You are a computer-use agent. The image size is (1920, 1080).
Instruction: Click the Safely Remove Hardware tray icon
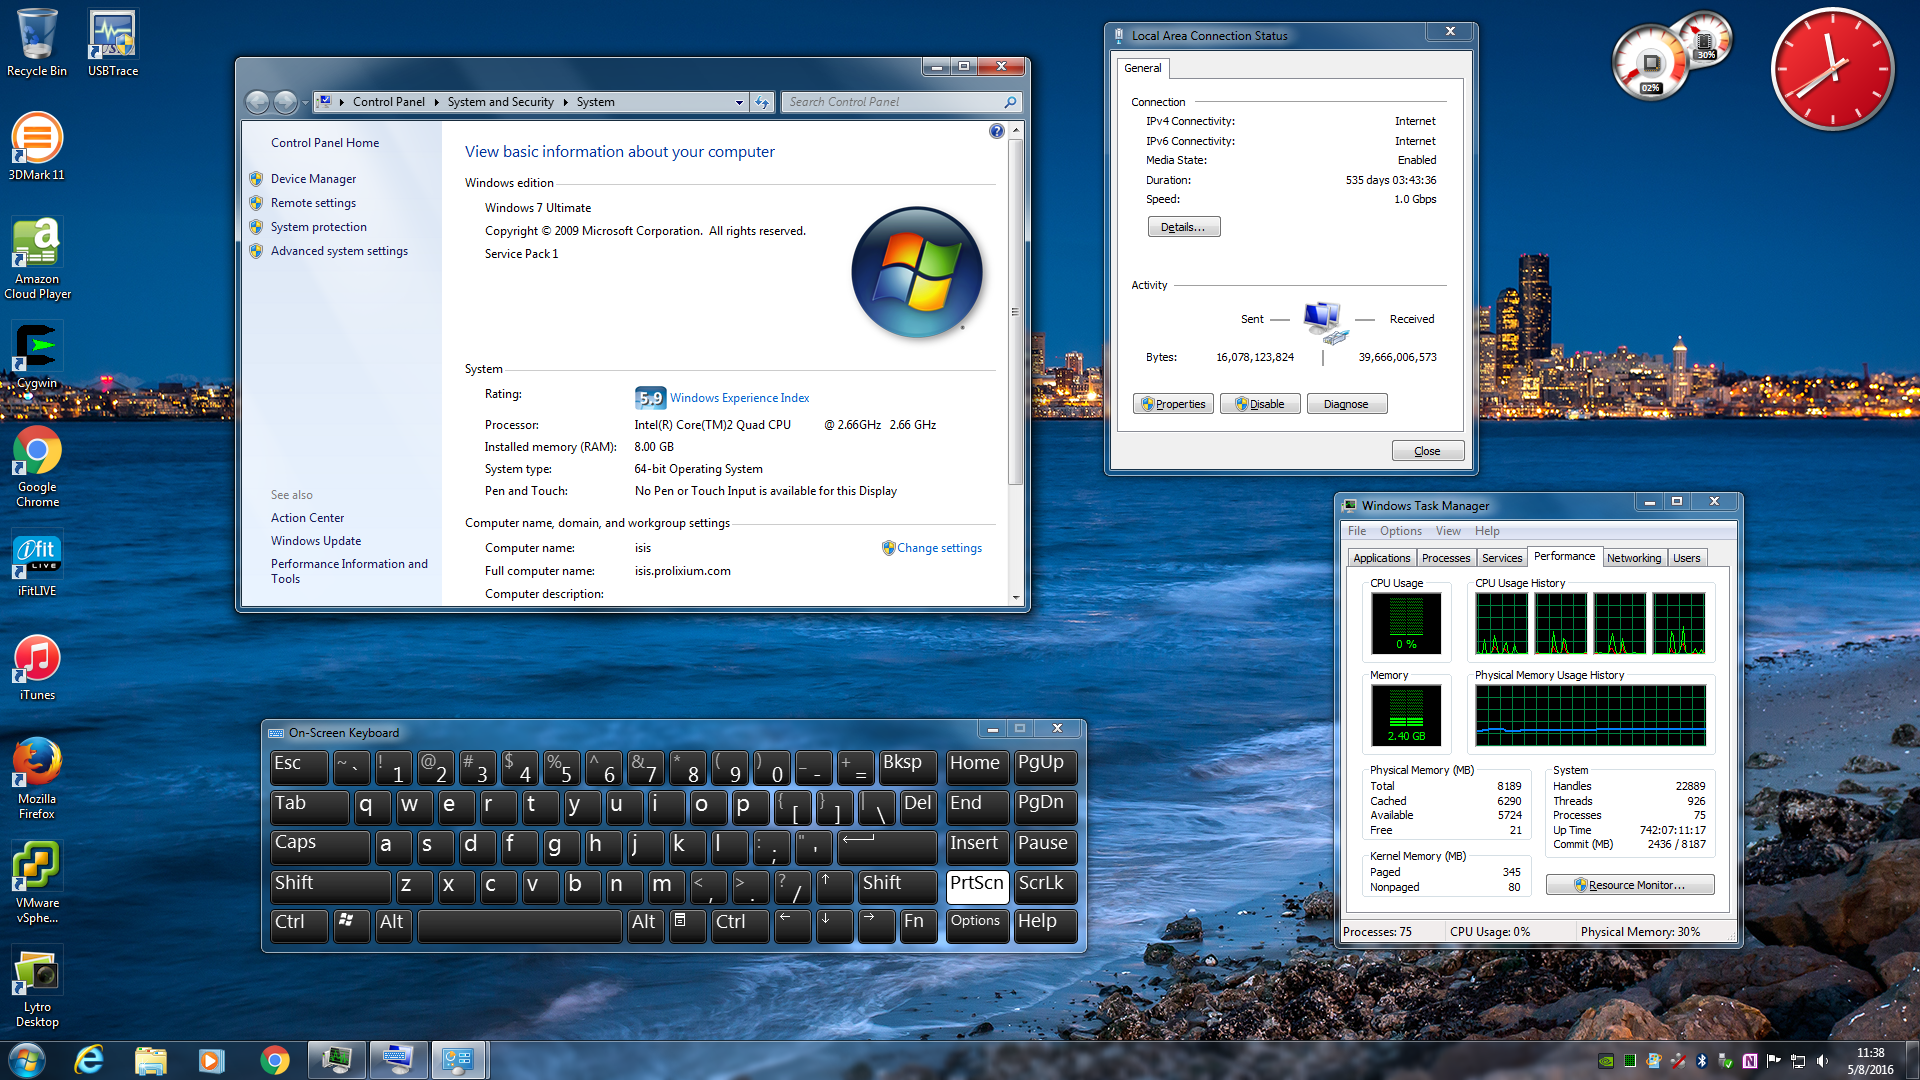[x=1726, y=1061]
